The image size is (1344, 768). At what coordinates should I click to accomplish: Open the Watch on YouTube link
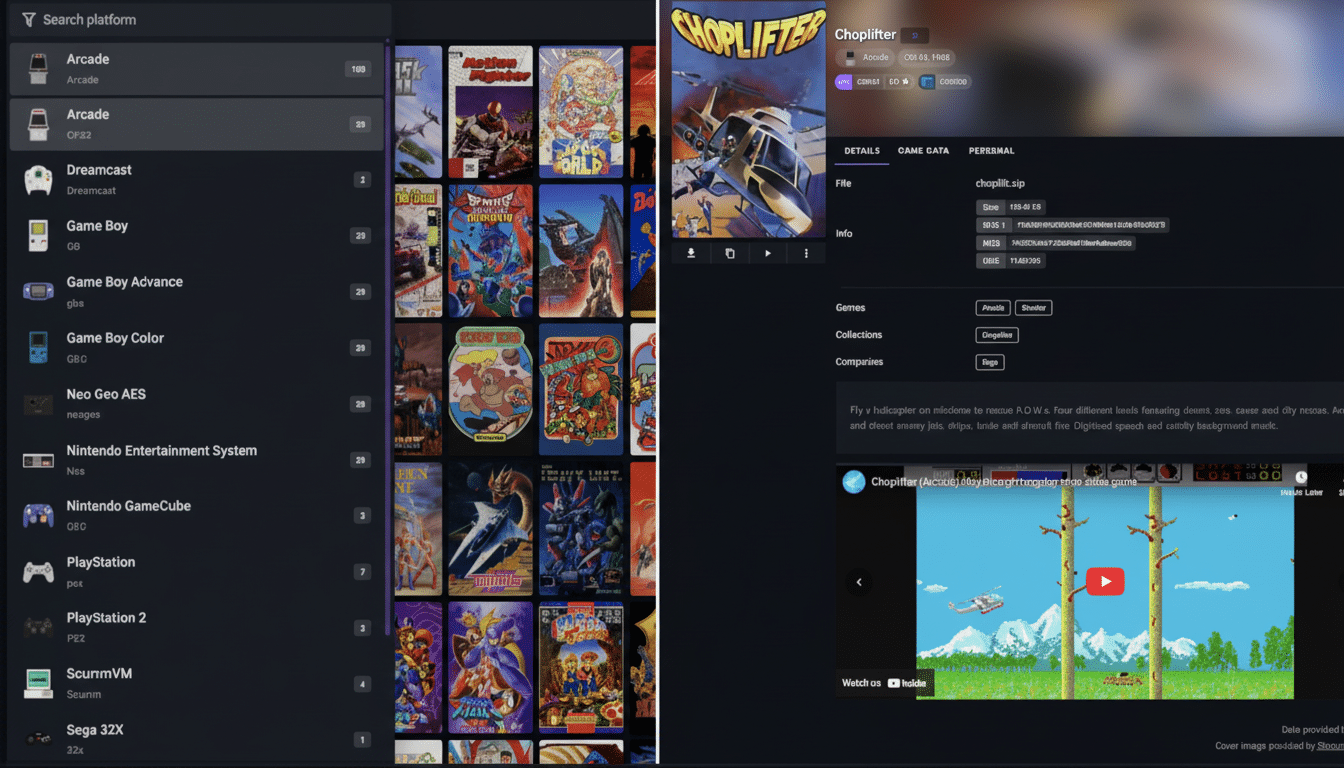[884, 683]
